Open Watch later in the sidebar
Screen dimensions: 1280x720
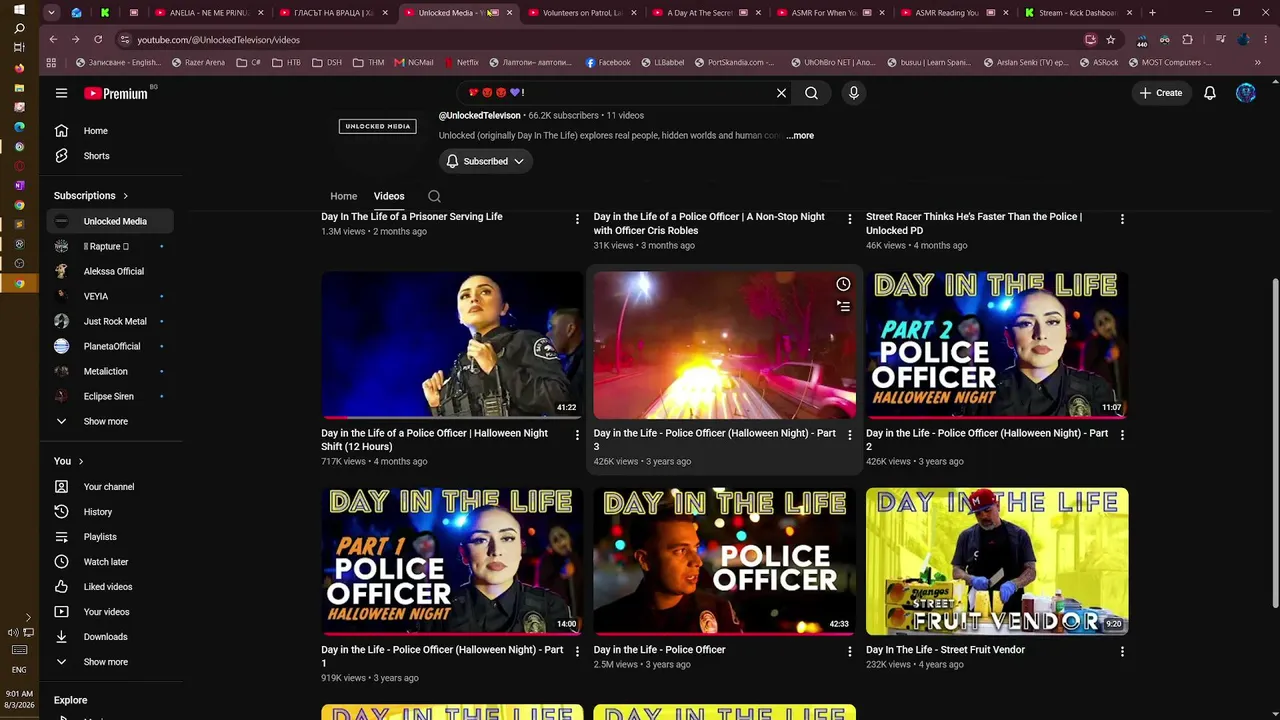[110, 562]
